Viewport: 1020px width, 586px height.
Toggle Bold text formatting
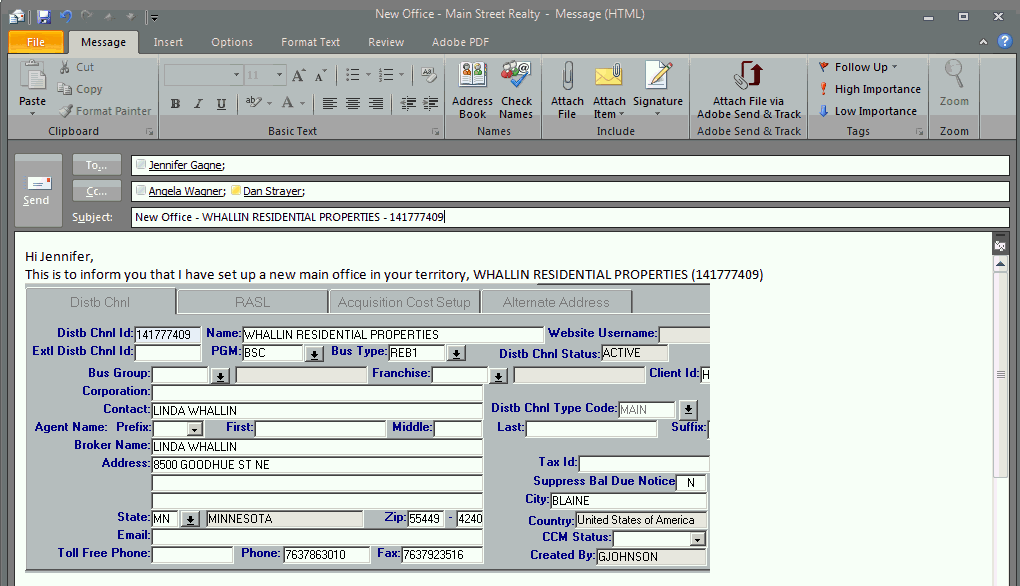(x=175, y=104)
